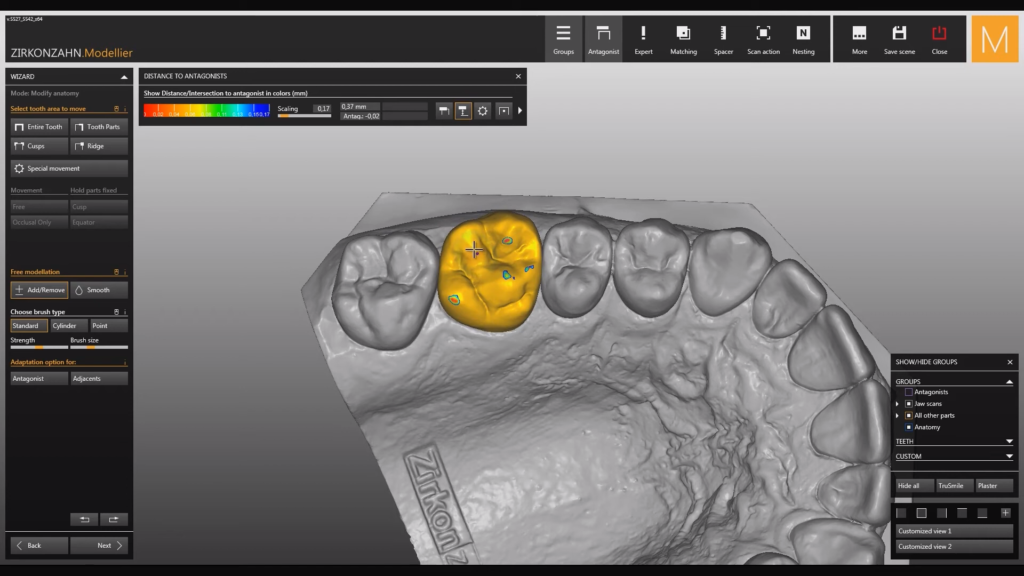Select the Point brush type
Screen dimensions: 1024x576
[108, 325]
